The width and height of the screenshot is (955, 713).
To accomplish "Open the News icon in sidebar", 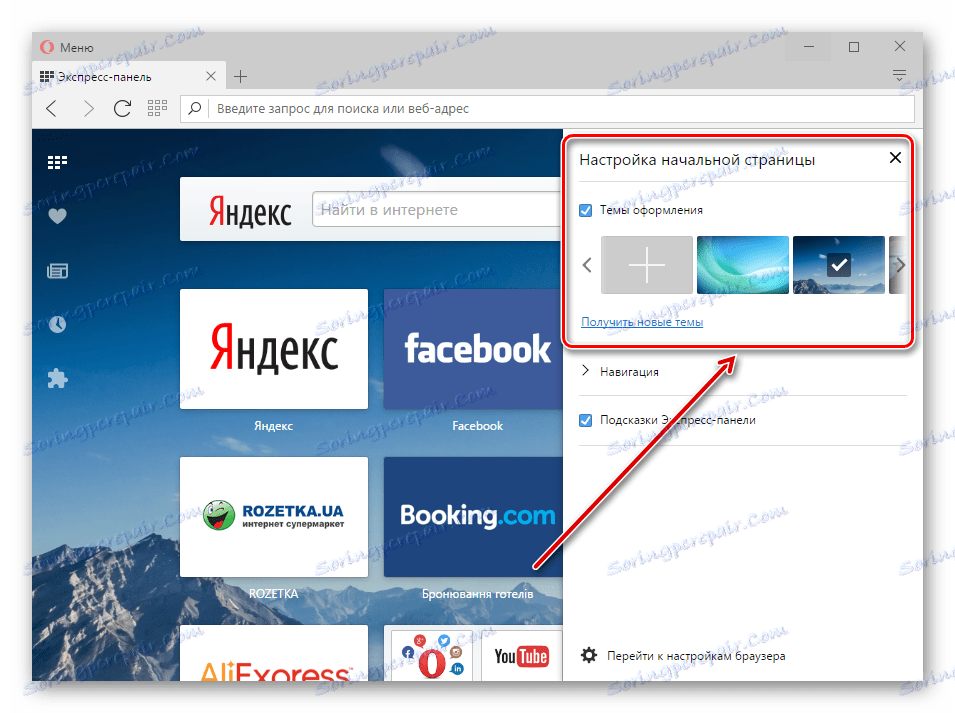I will point(57,270).
